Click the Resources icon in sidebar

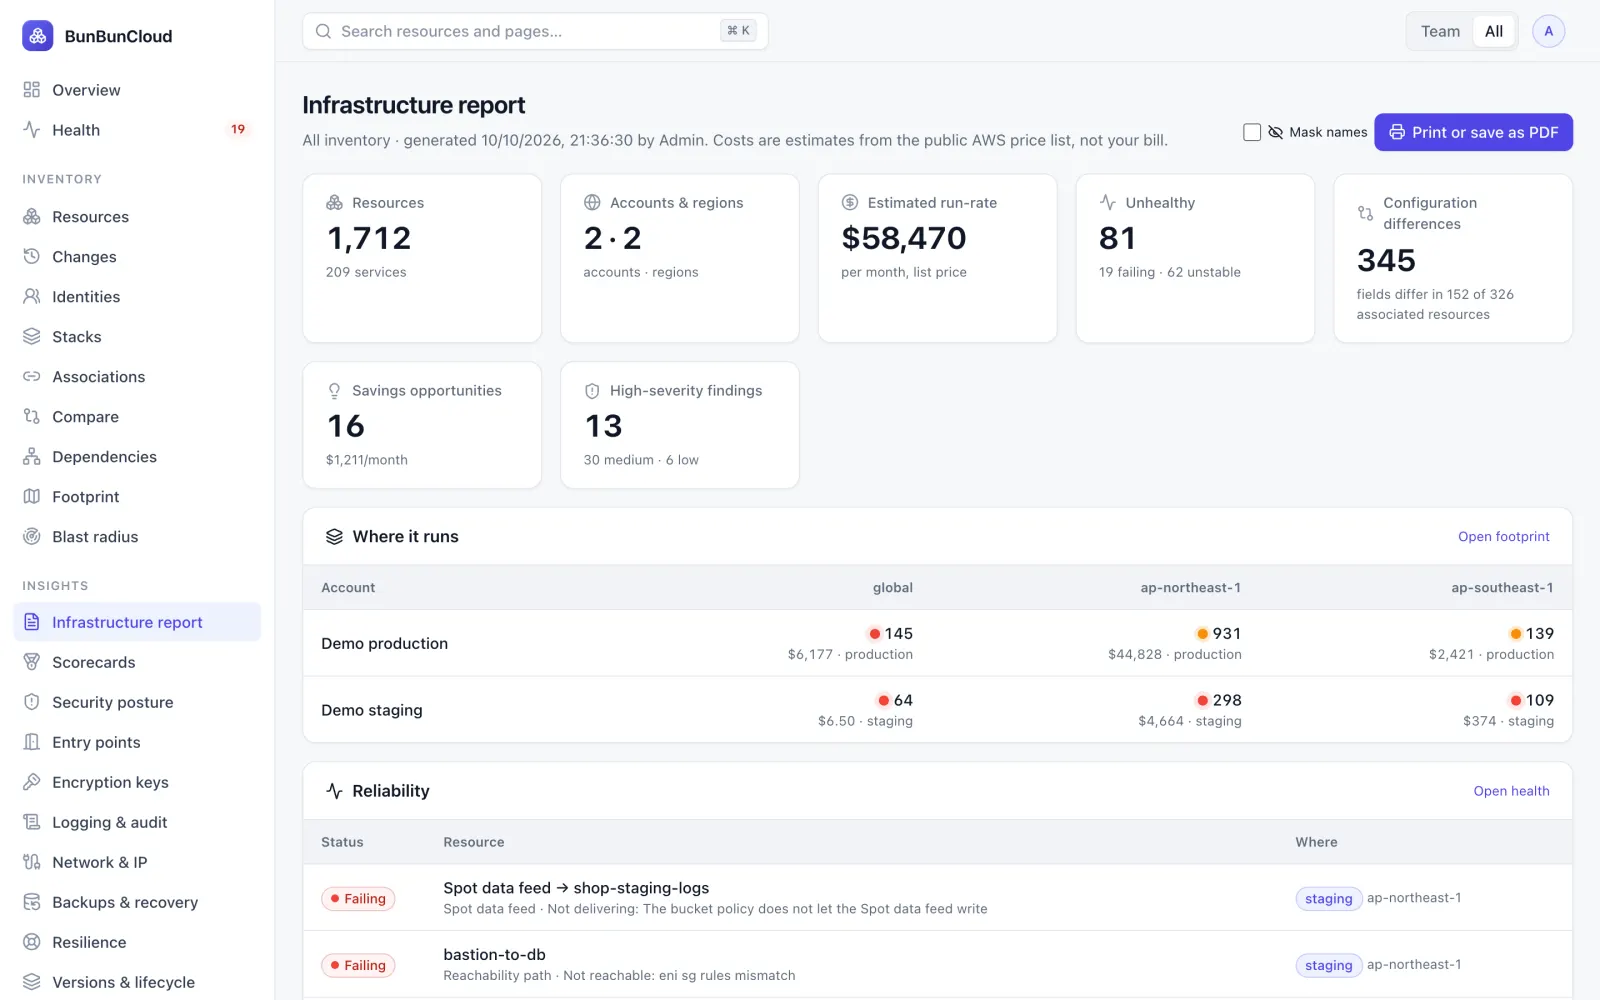click(x=32, y=217)
